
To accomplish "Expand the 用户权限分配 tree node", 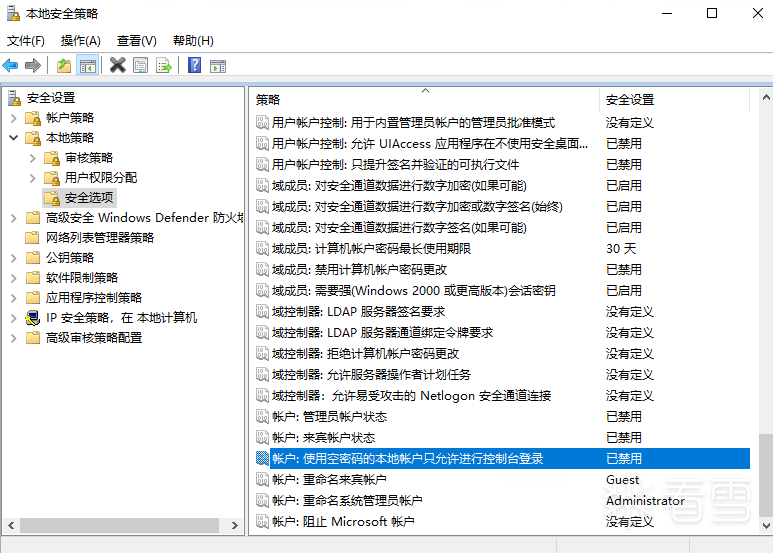I will tap(33, 178).
